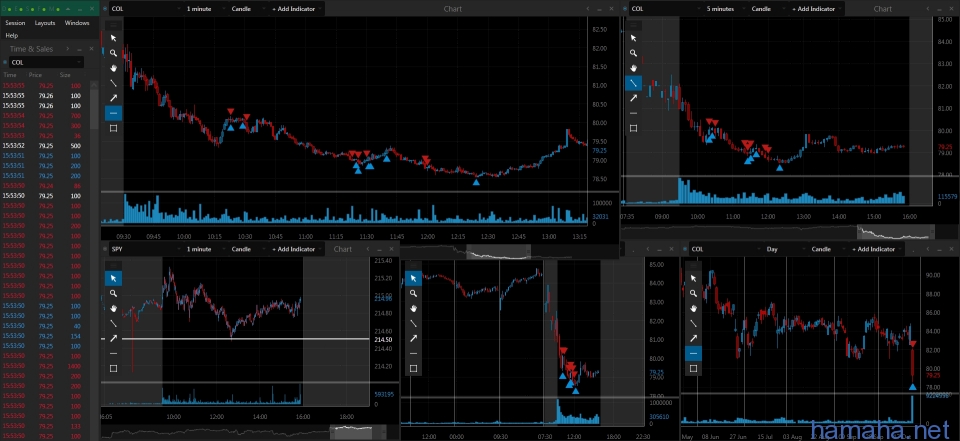Viewport: 960px width, 441px height.
Task: Select the arrow drawing tool in COL 1 minute chart
Action: [x=113, y=98]
